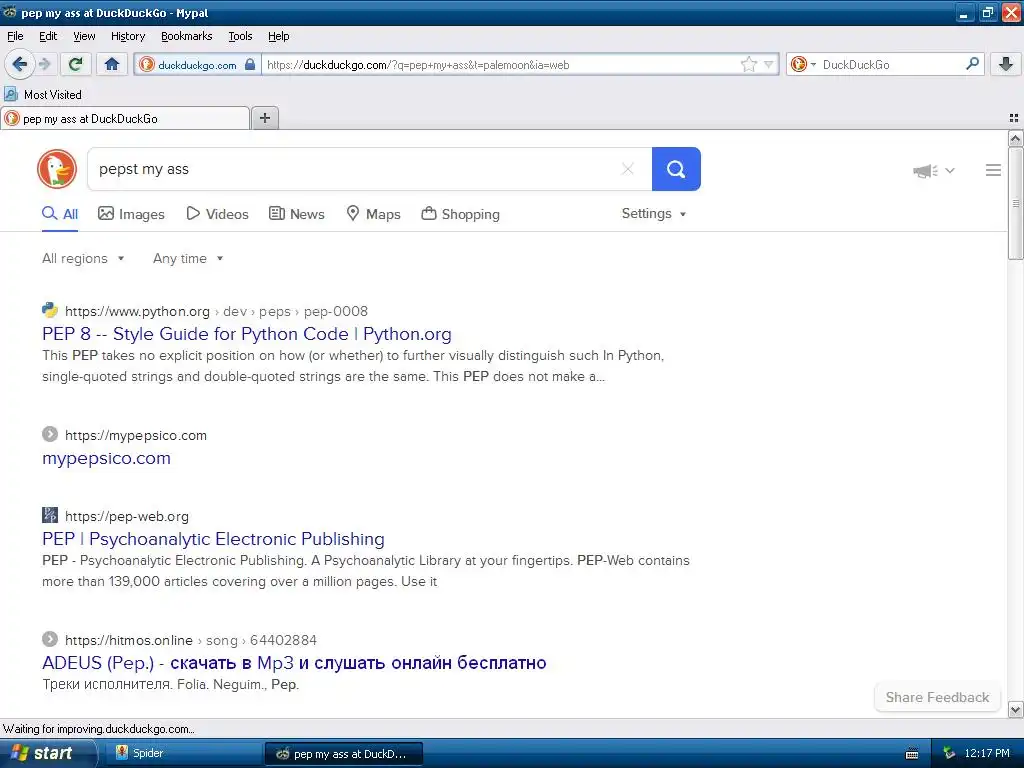The image size is (1024, 768).
Task: Open the Any time filter dropdown
Action: point(188,259)
